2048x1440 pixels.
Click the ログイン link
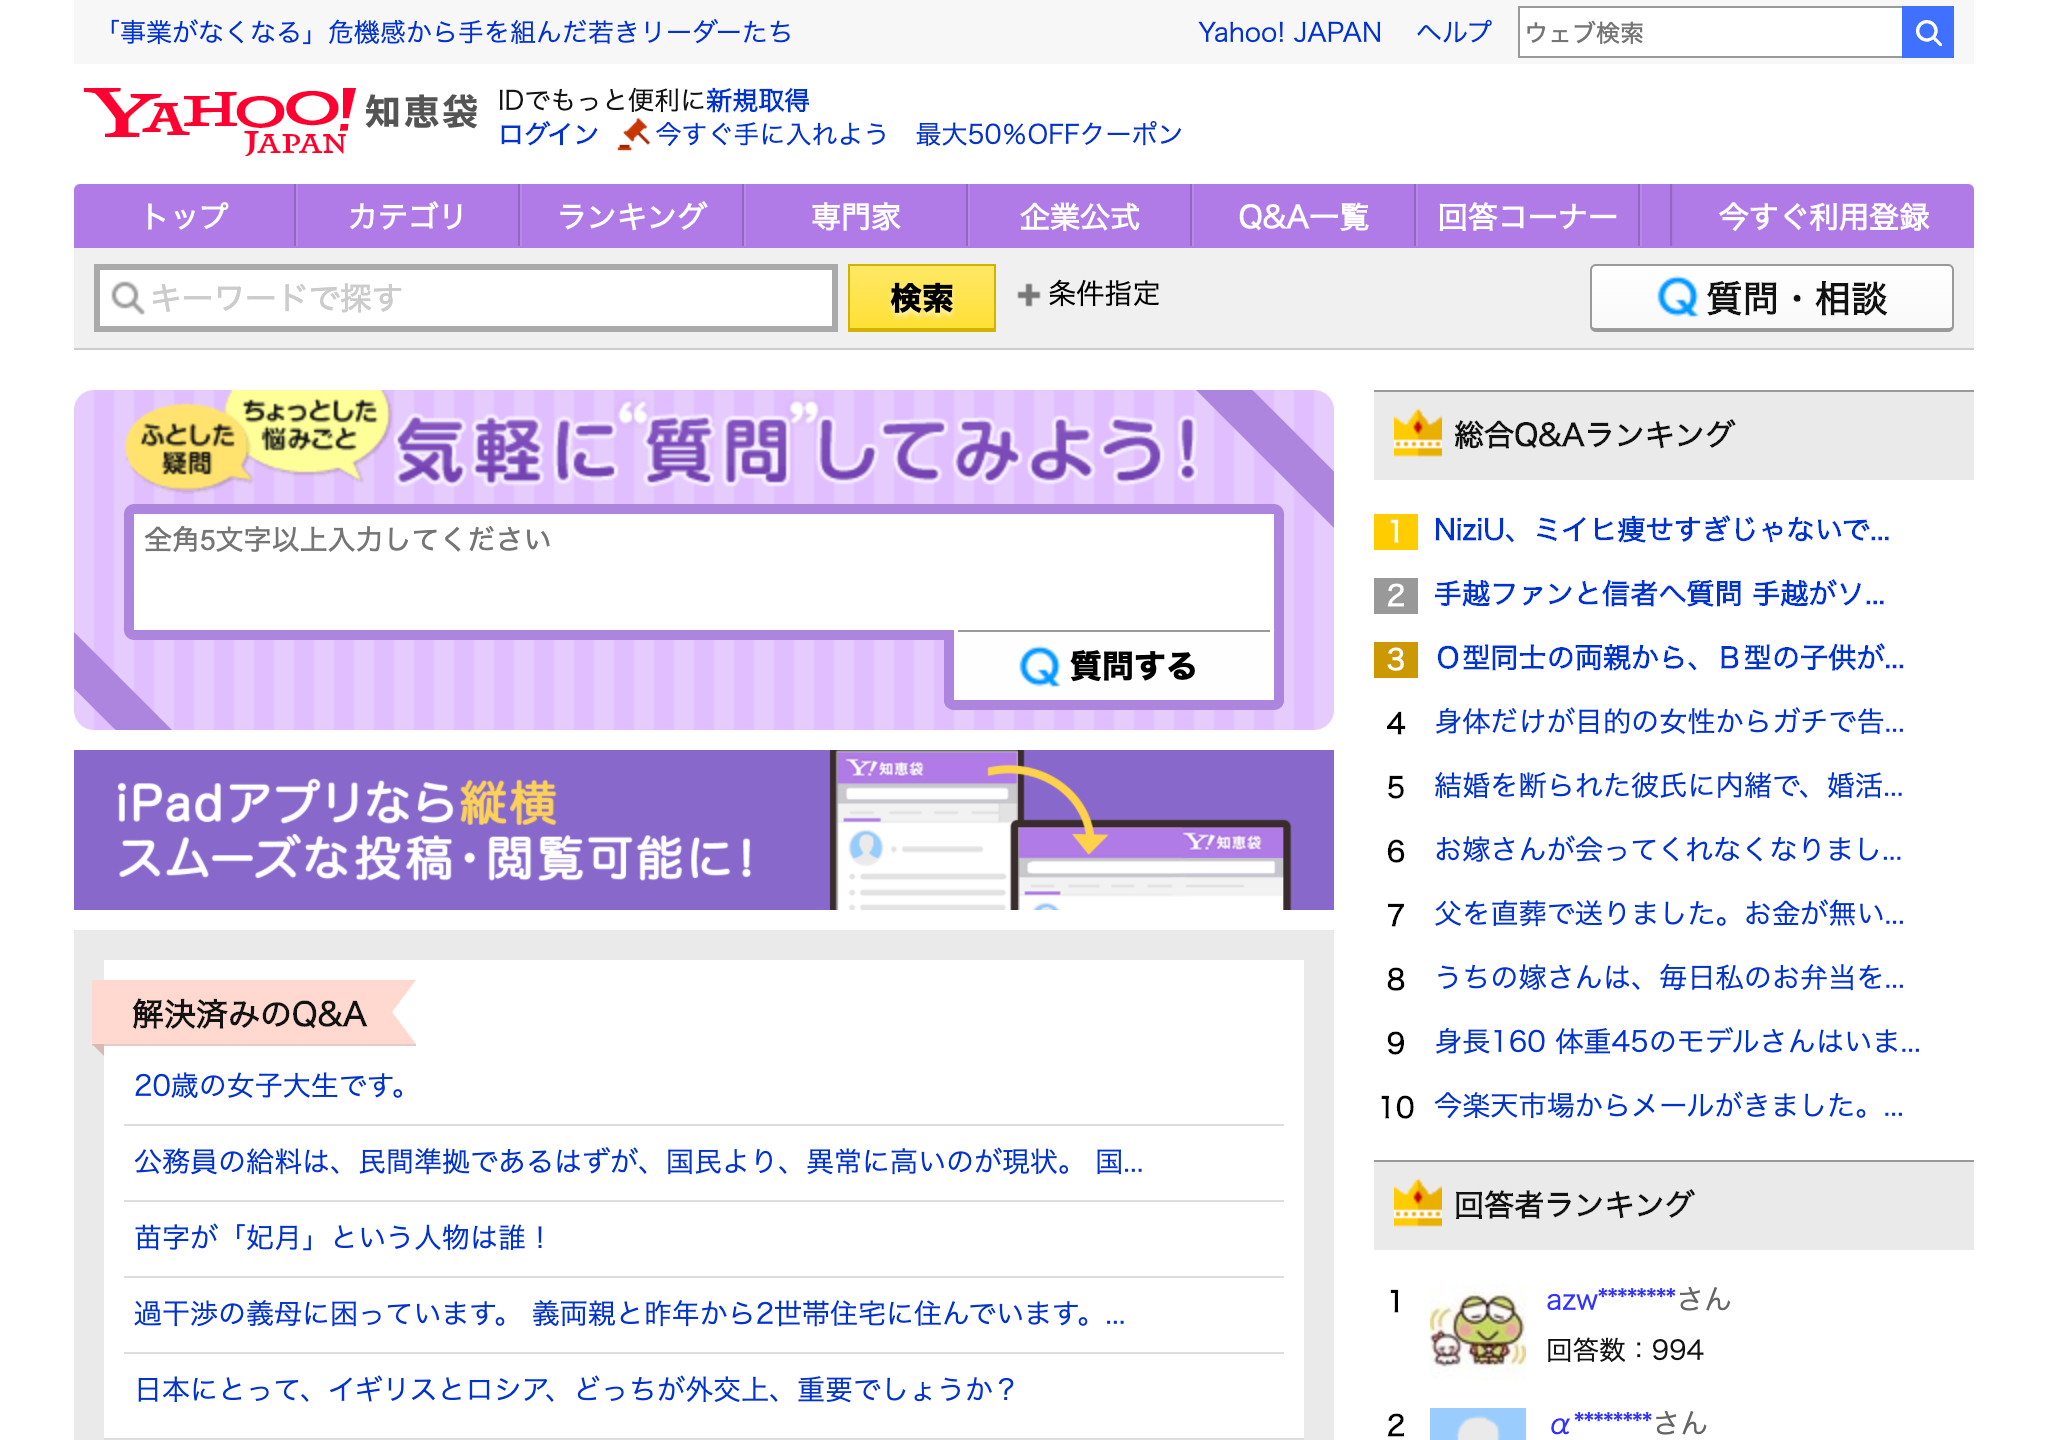pyautogui.click(x=548, y=134)
